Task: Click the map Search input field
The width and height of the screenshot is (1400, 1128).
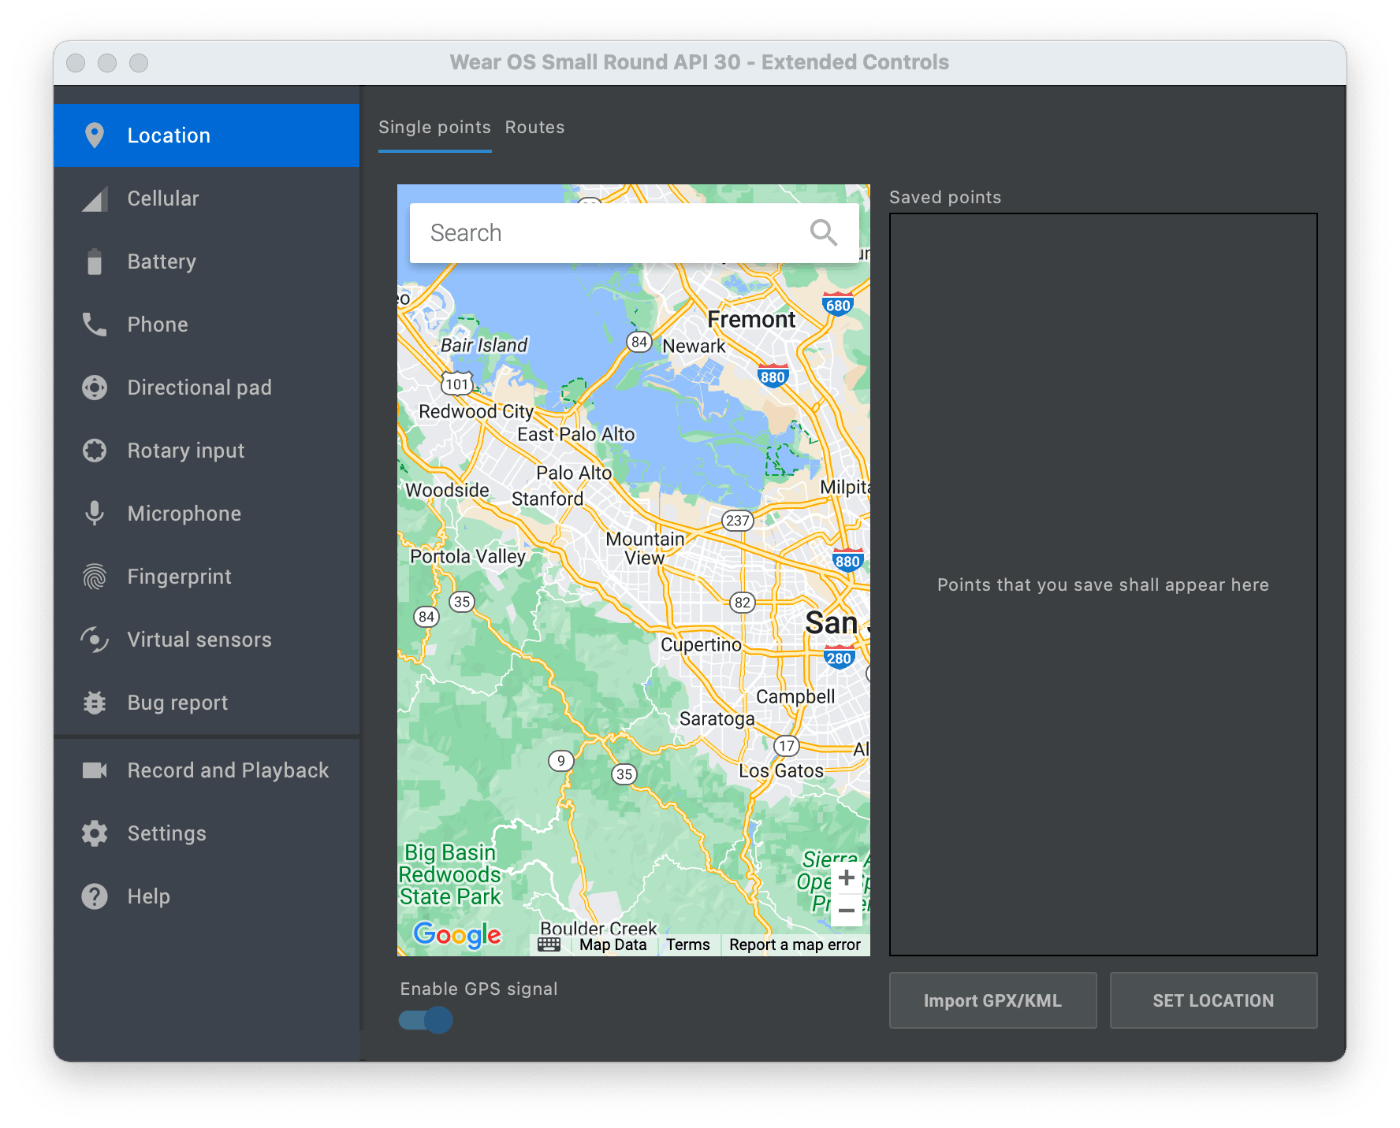Action: (x=634, y=233)
